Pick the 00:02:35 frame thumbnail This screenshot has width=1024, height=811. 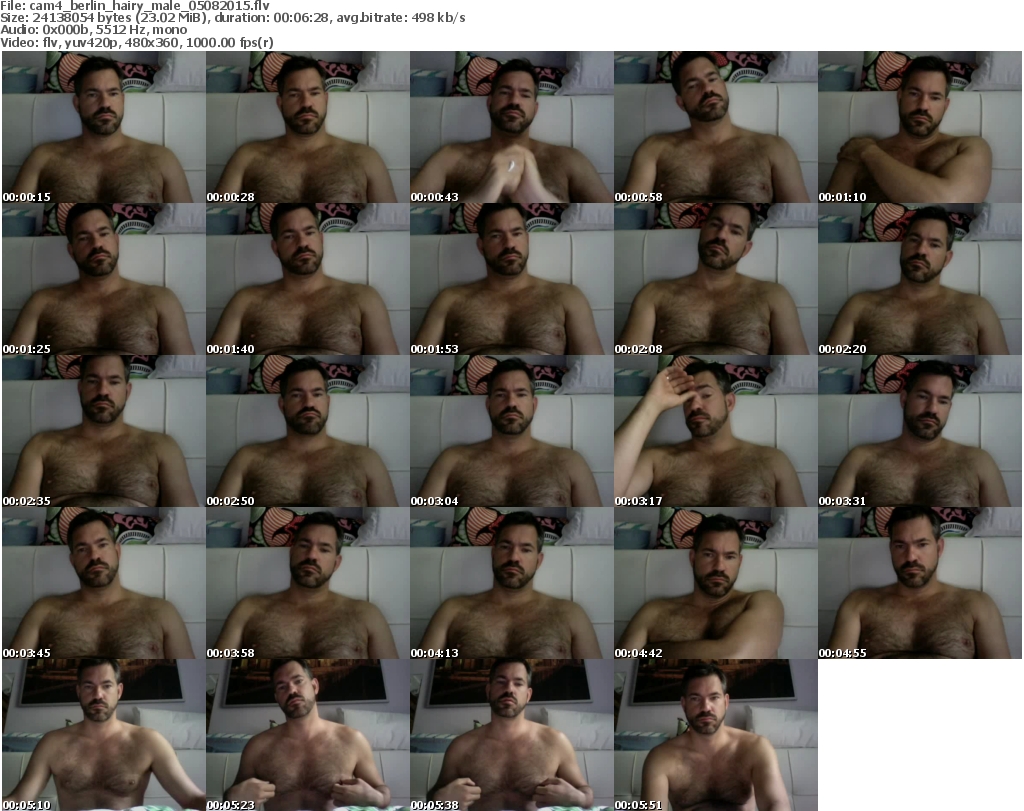[x=104, y=431]
